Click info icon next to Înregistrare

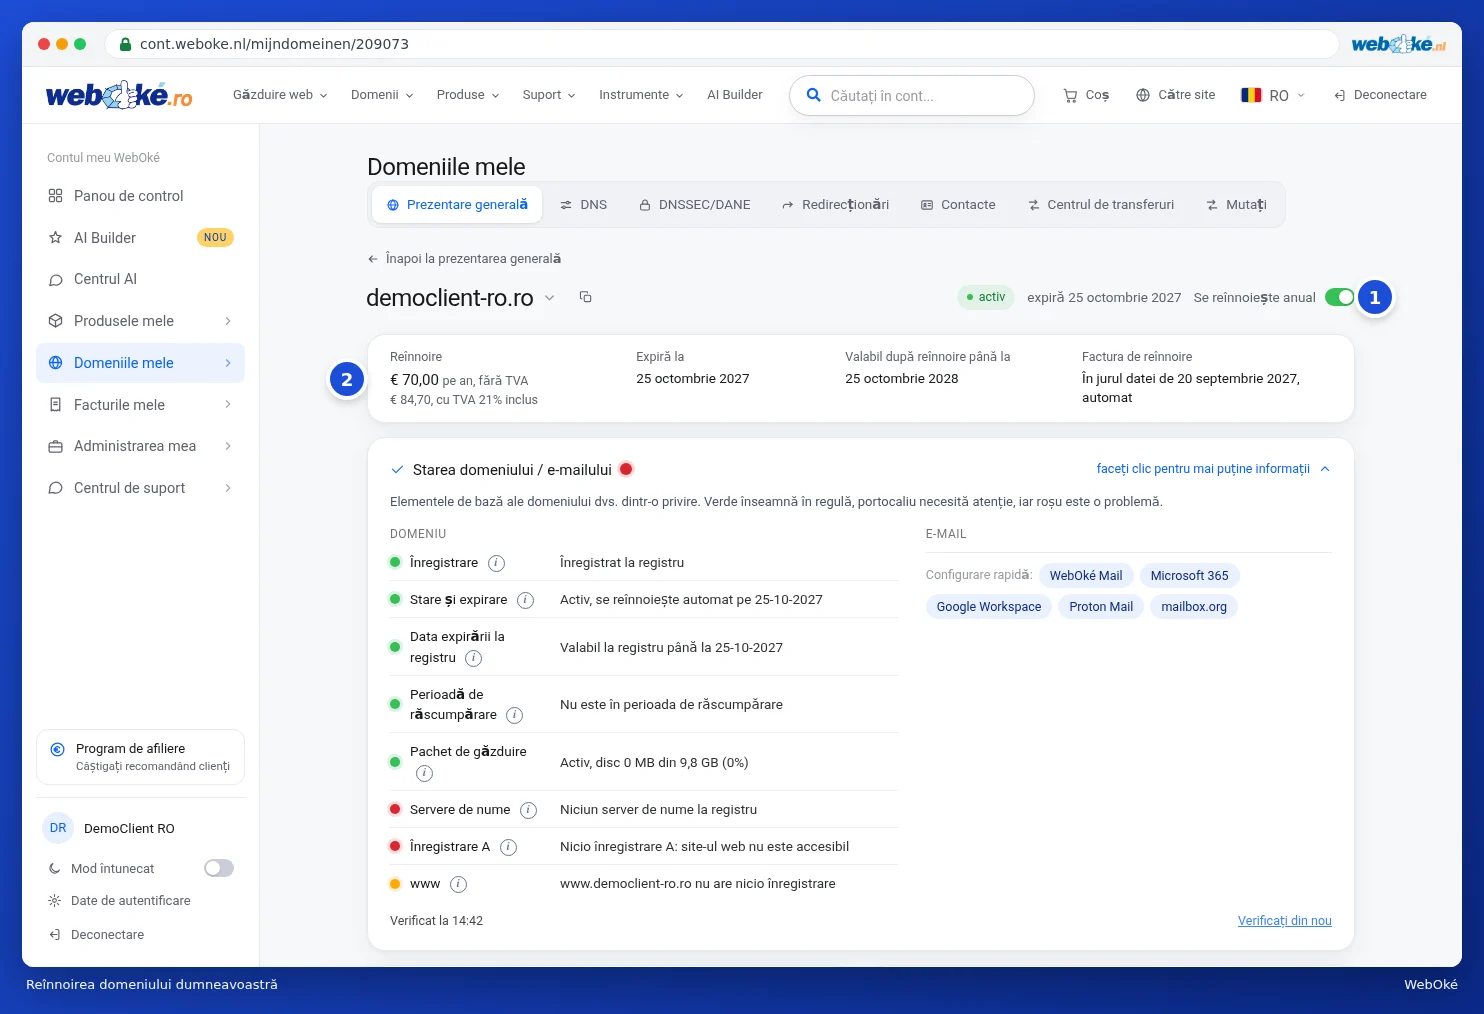coord(496,563)
